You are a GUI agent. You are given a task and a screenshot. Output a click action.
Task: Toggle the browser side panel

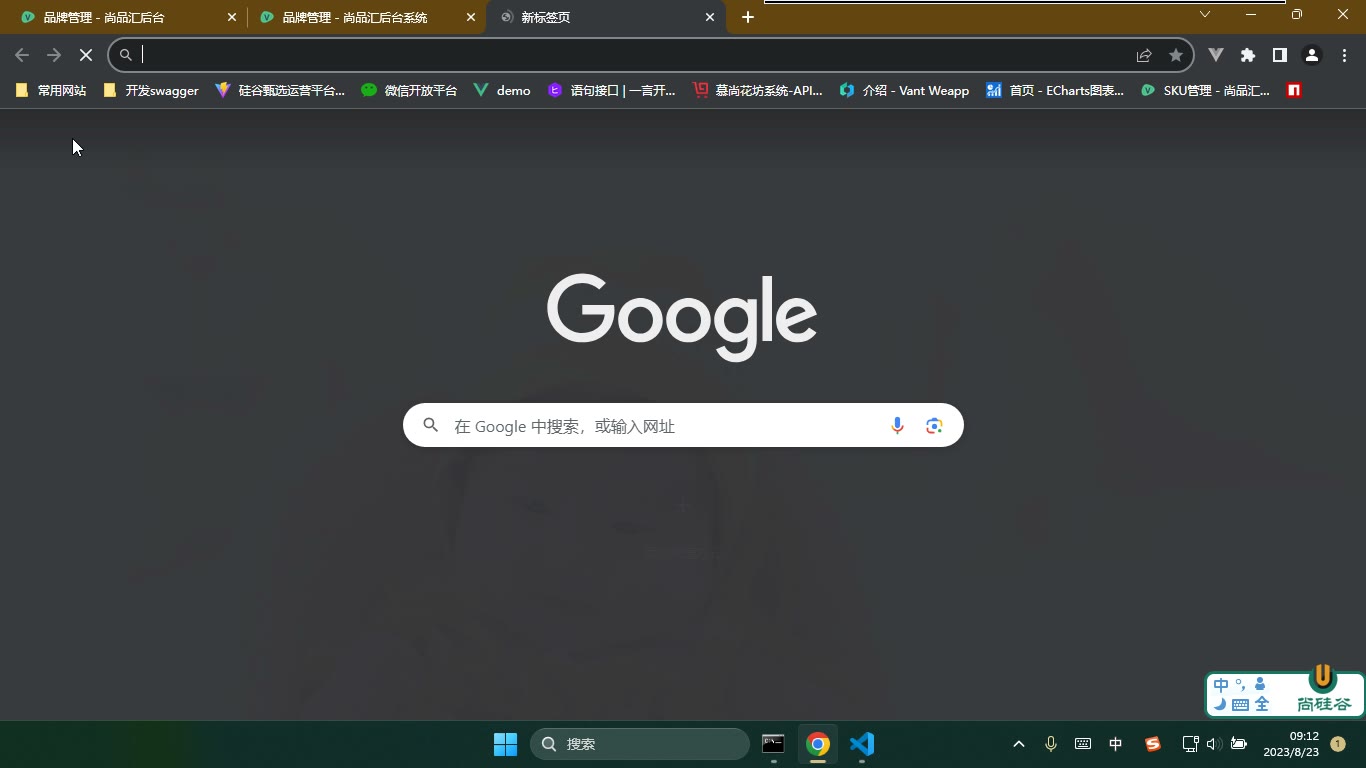(x=1280, y=55)
